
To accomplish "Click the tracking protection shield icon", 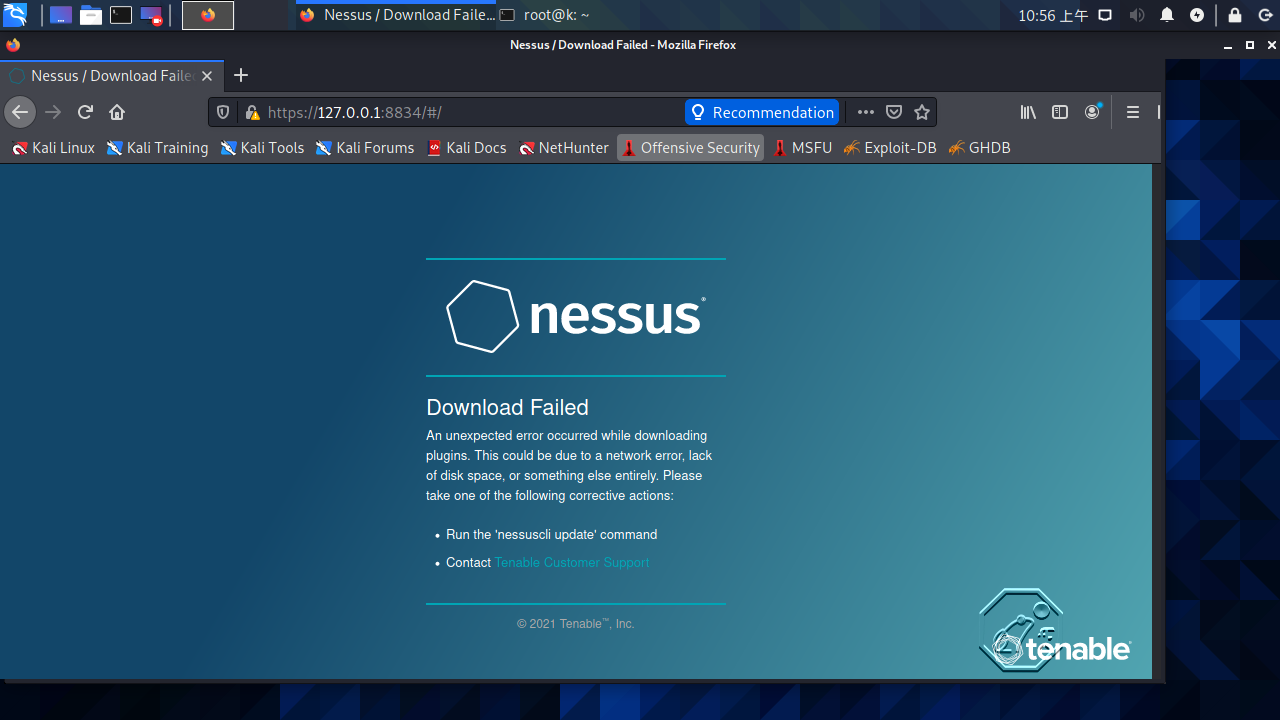I will [x=223, y=113].
